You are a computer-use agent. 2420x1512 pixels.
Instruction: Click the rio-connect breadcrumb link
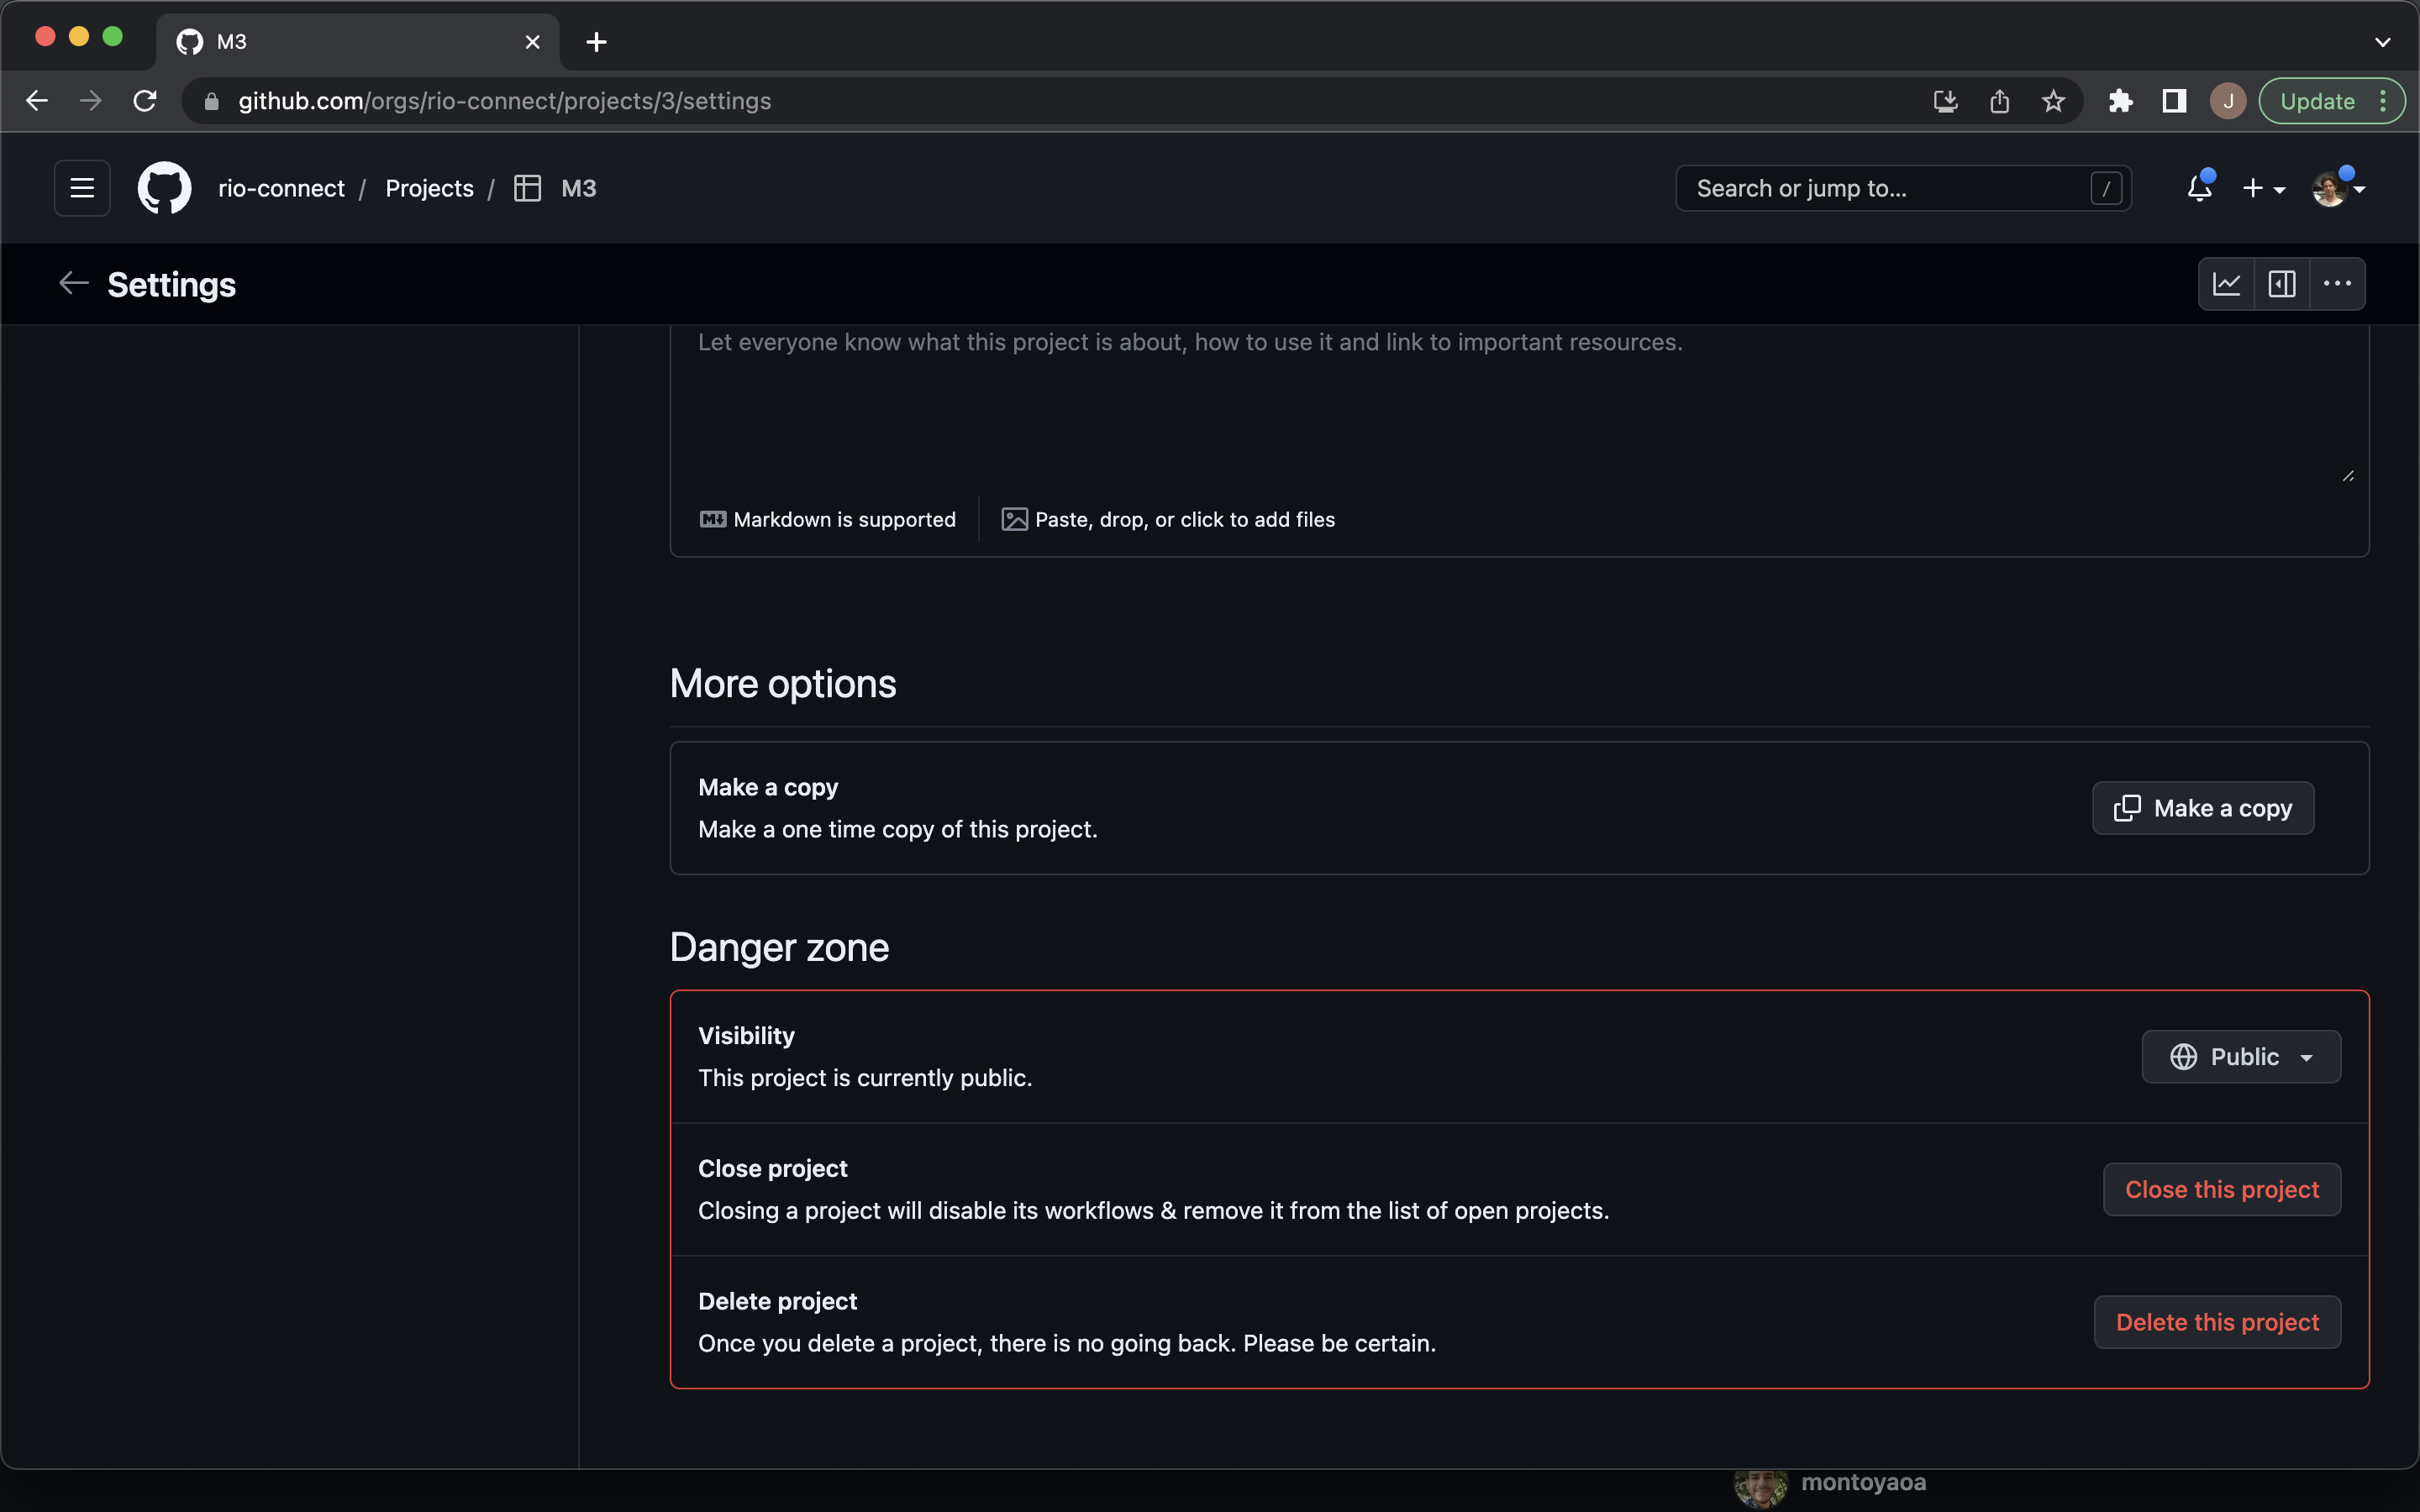tap(281, 188)
